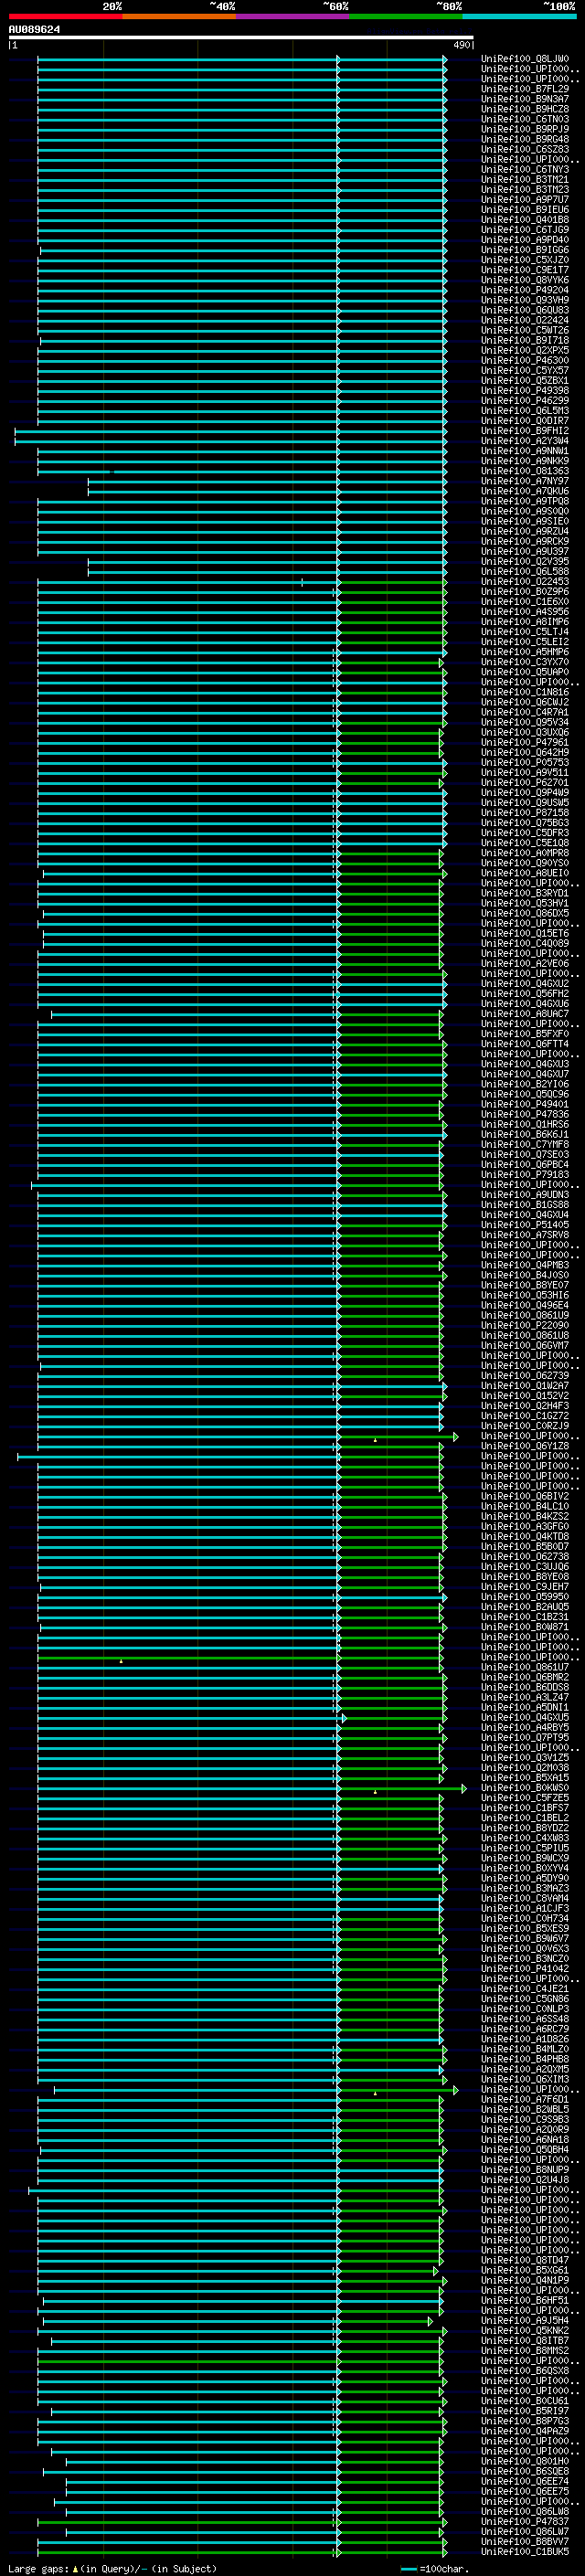The height and width of the screenshot is (2576, 585).
Task: Open hit UniRef100_Q401B8
Action: [x=524, y=220]
